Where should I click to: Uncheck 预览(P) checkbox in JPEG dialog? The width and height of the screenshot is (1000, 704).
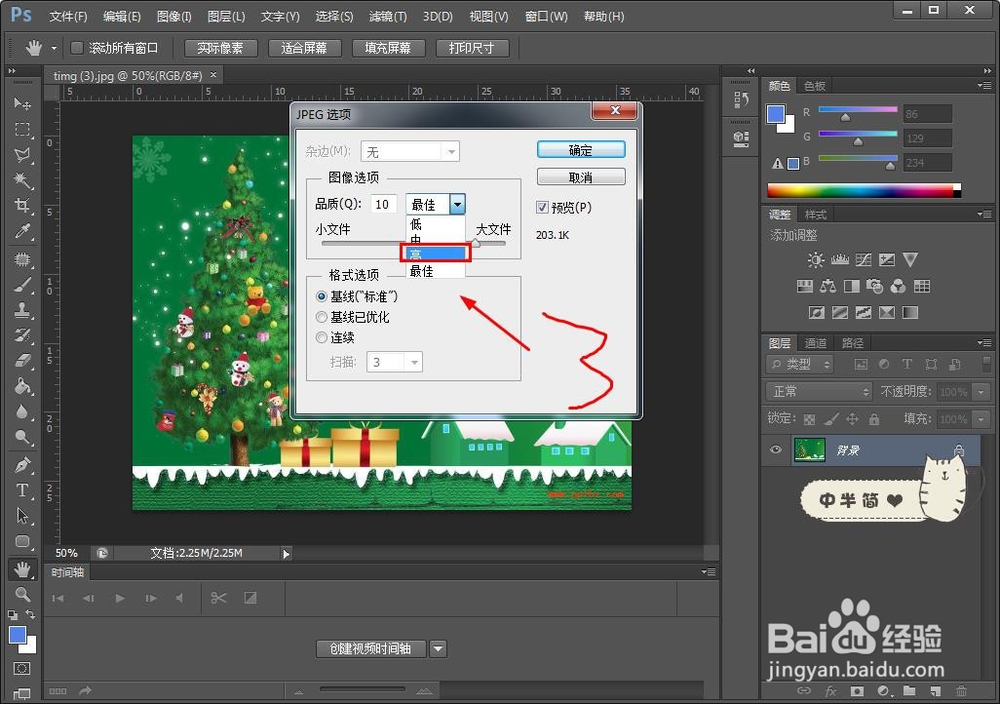543,207
